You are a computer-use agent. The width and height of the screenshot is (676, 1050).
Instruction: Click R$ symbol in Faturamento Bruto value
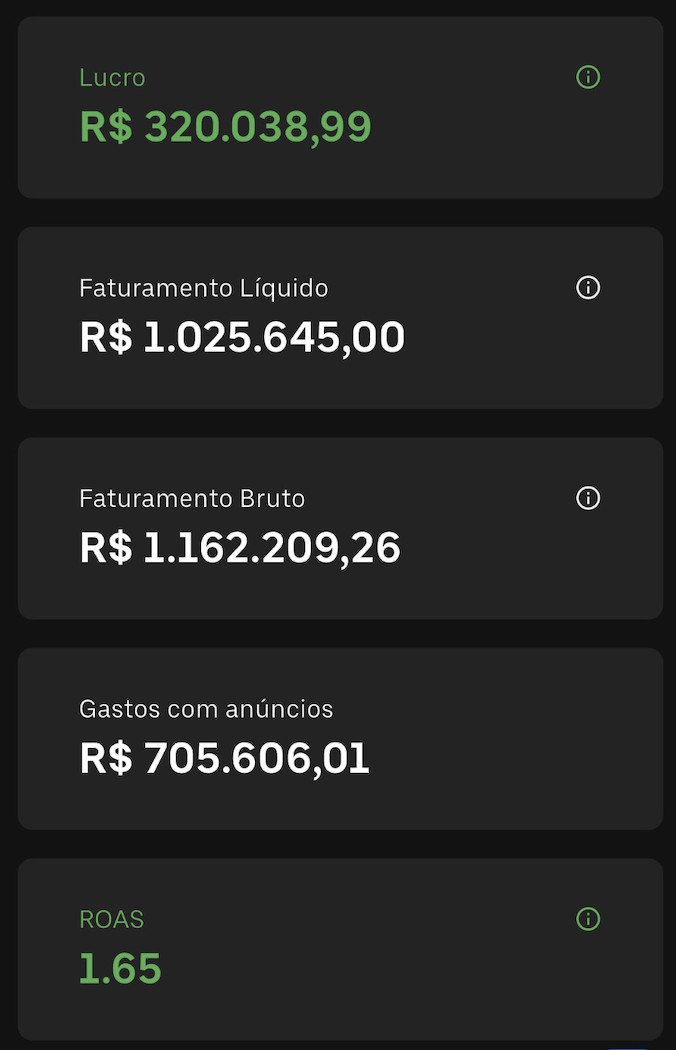click(x=105, y=548)
